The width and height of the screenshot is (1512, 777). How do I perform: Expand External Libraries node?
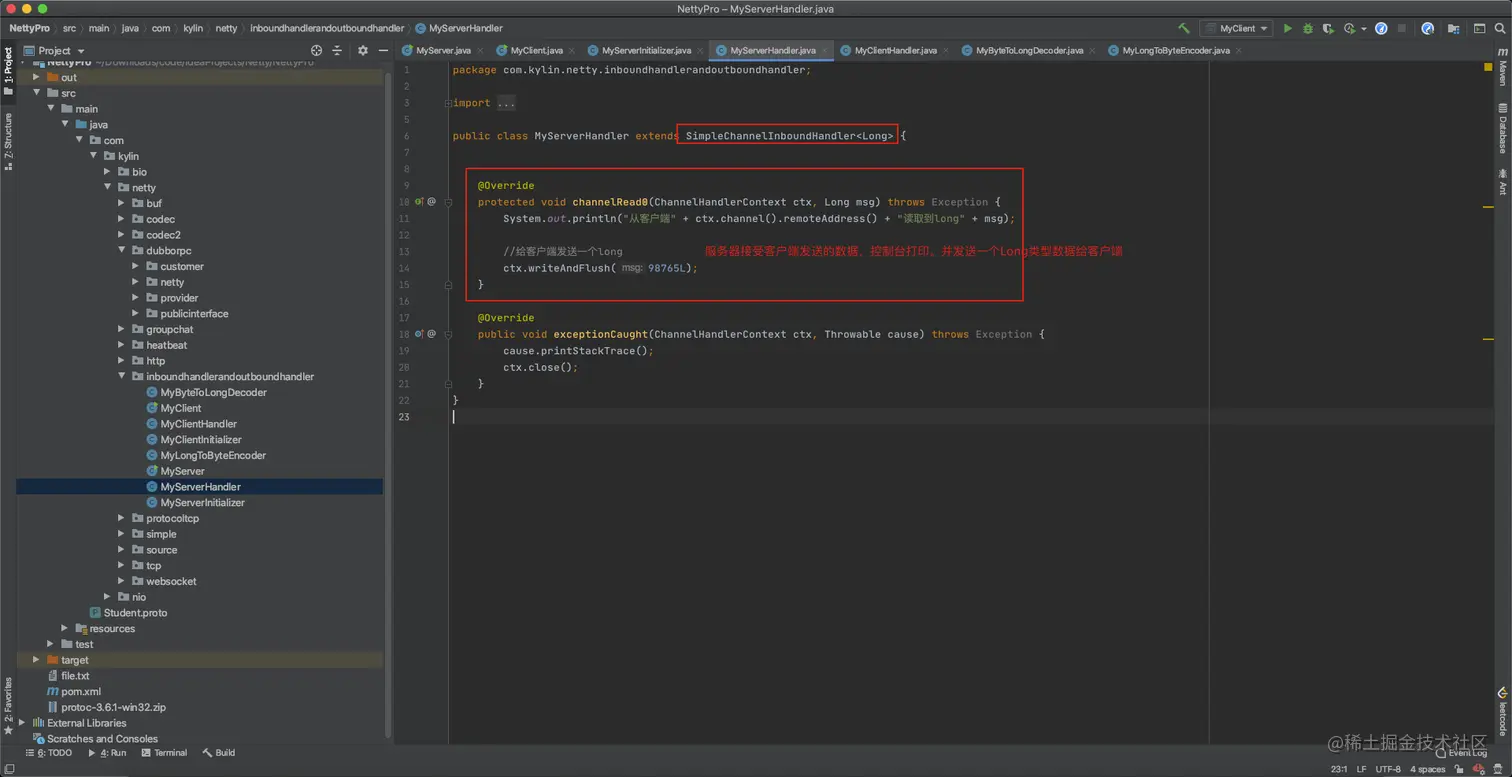tap(22, 723)
